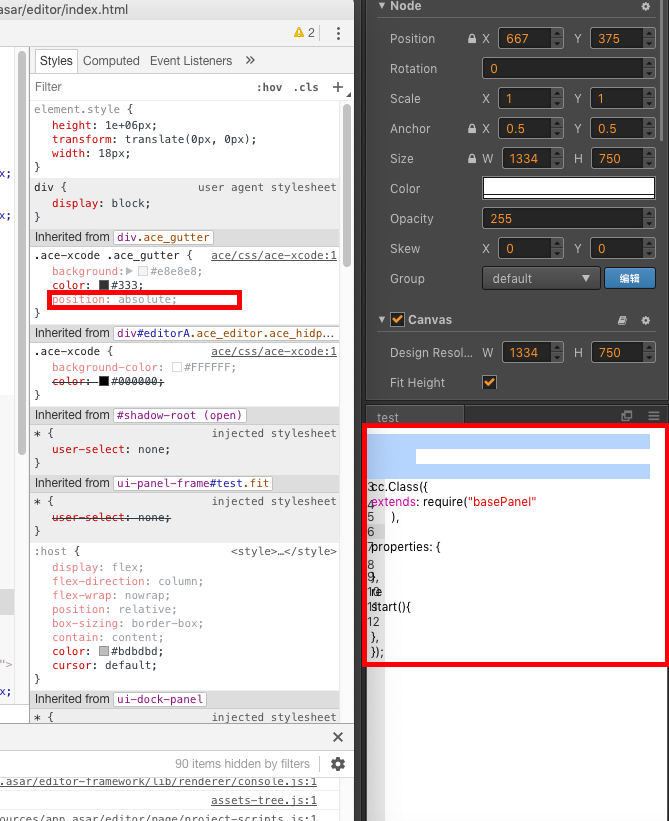Screen dimensions: 669x821
Task: Click the Rotation field showing 0
Action: click(563, 69)
